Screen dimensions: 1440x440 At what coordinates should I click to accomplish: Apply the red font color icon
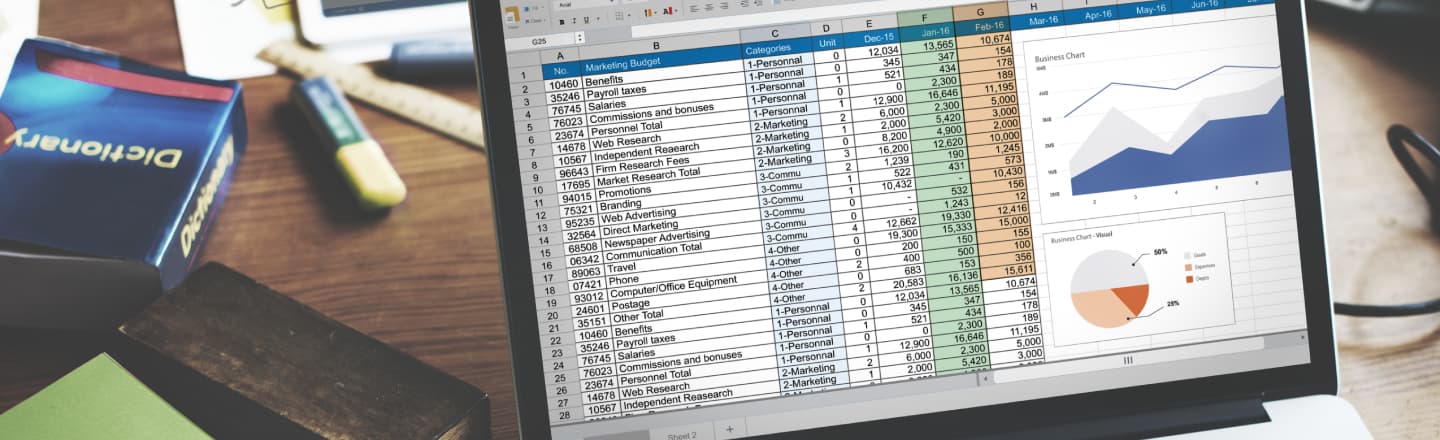(x=667, y=11)
